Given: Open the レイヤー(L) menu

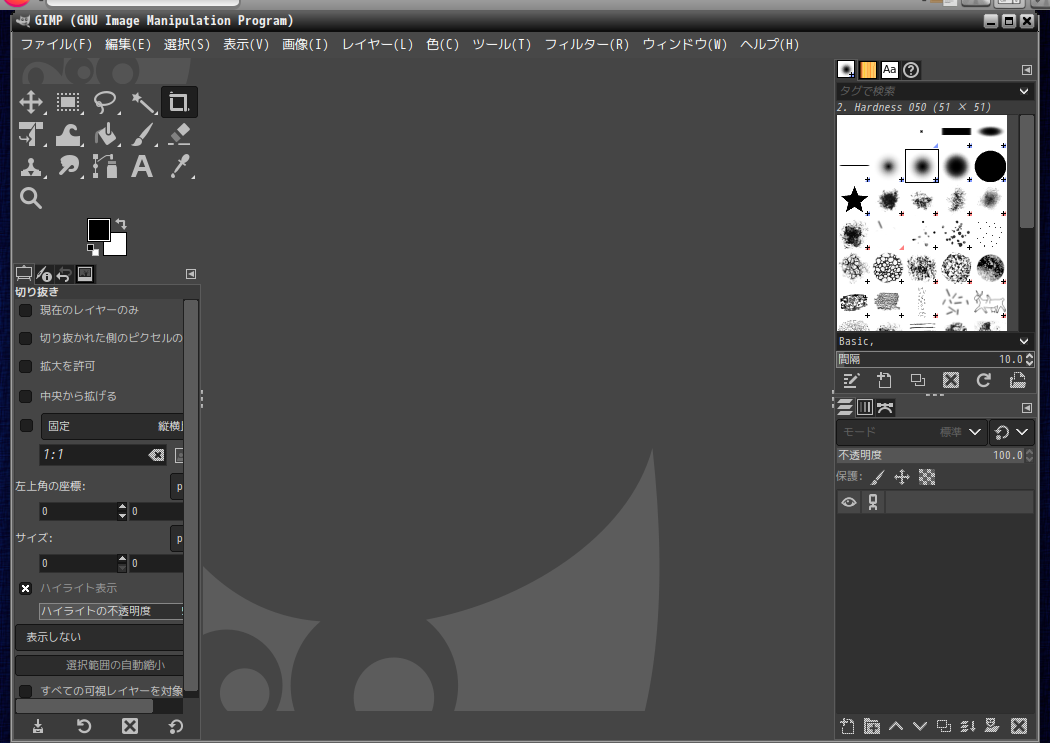Looking at the screenshot, I should coord(378,44).
